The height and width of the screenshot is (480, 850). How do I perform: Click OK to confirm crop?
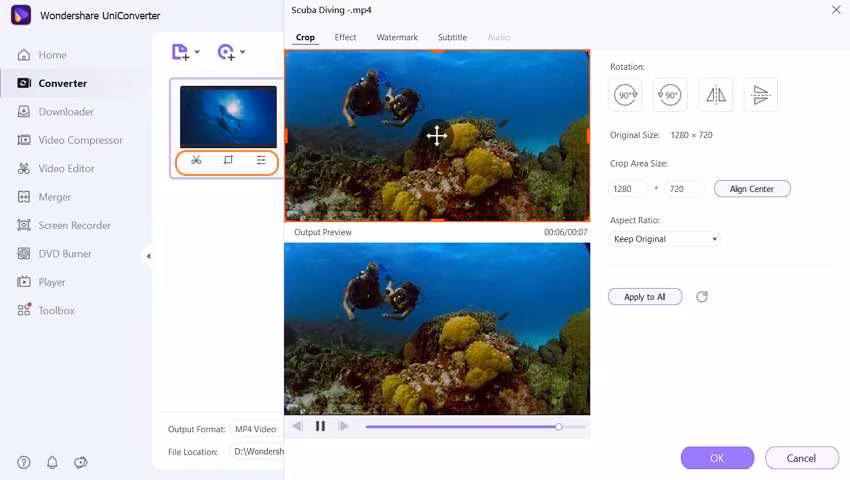[x=717, y=458]
